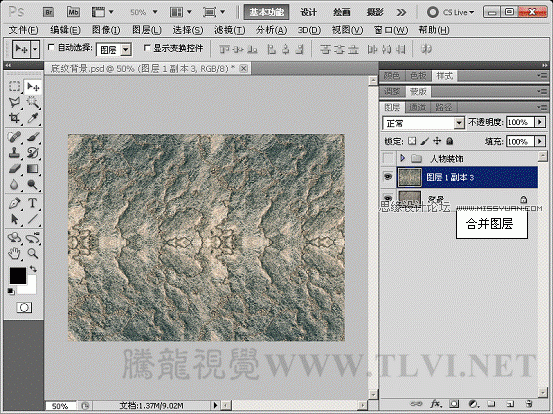Viewport: 553px width, 414px height.
Task: Toggle visibility of the background layer
Action: [388, 197]
